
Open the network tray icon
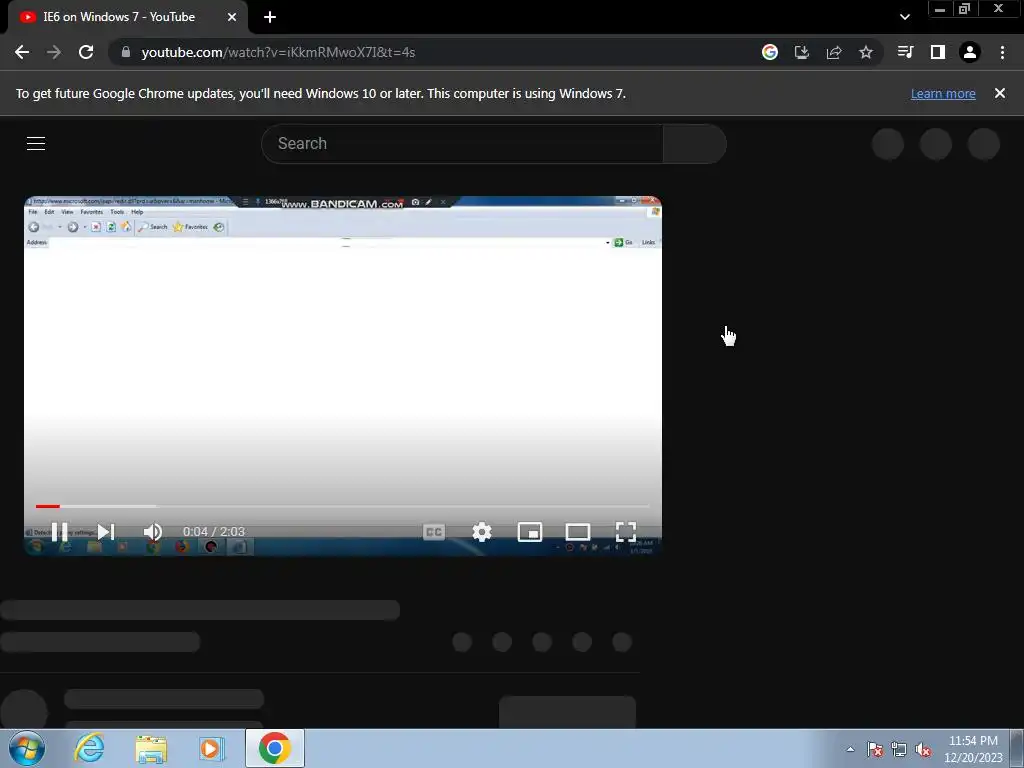(899, 749)
